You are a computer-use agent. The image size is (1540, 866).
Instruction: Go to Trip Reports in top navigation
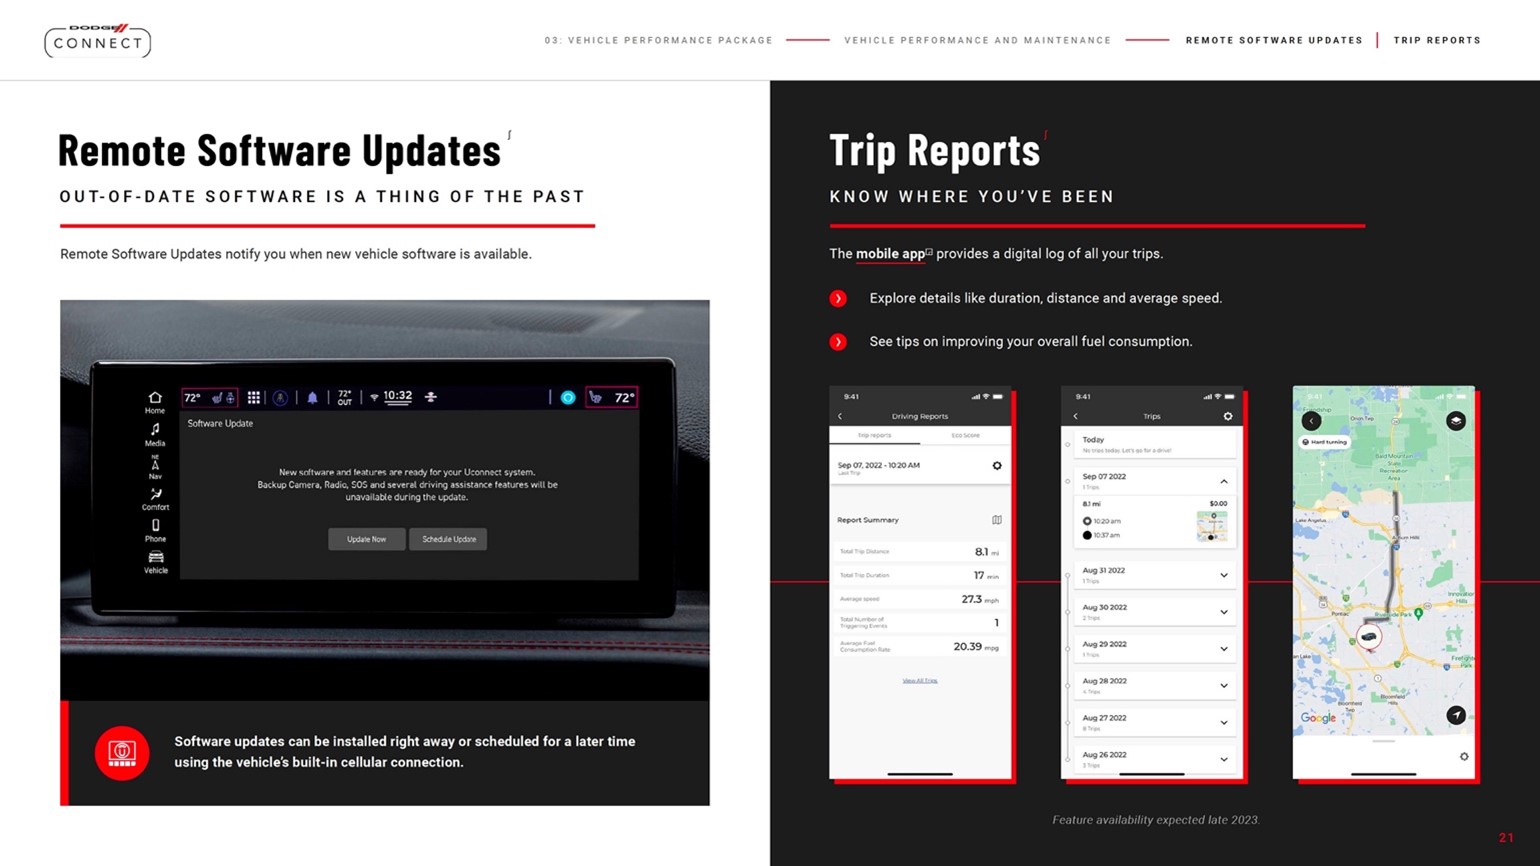pos(1437,41)
